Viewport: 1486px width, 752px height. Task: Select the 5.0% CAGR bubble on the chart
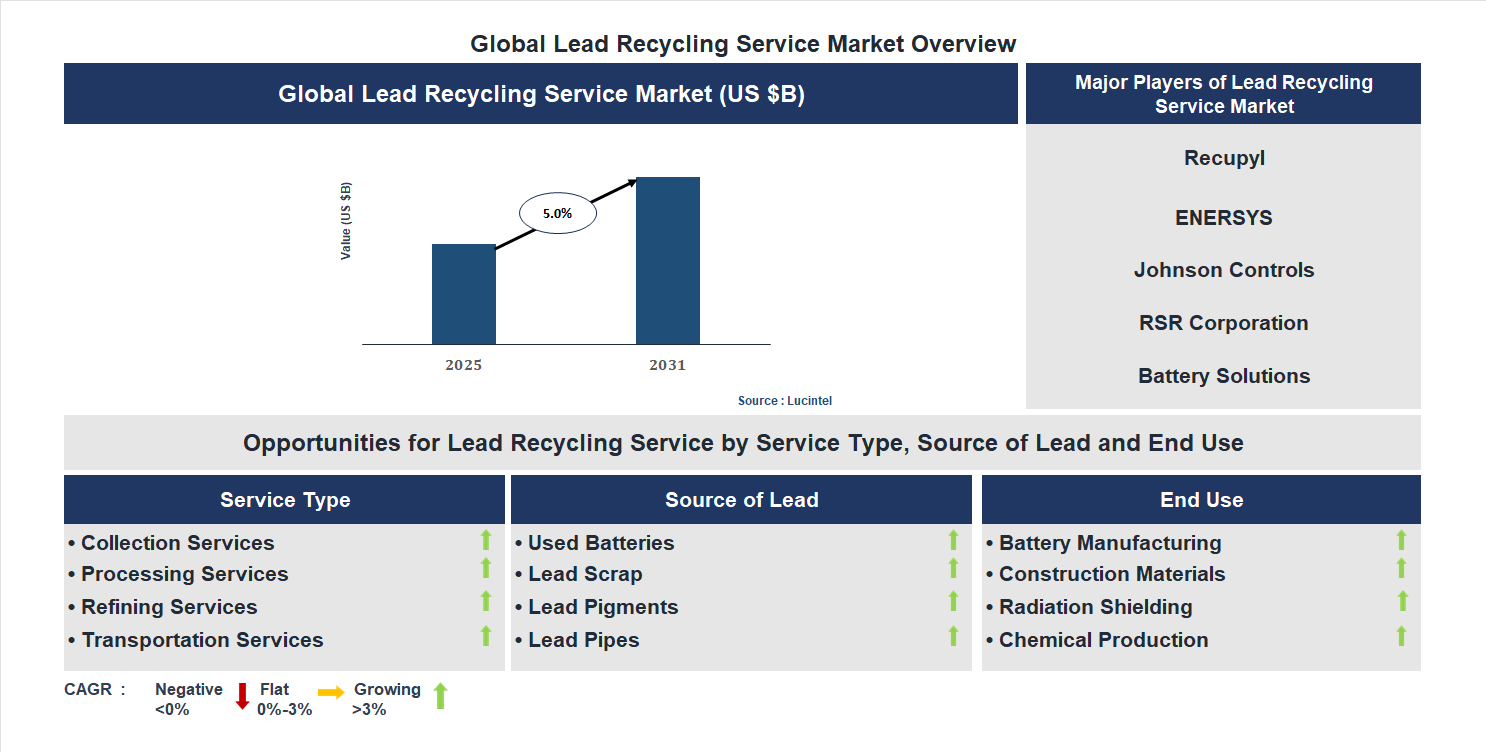pos(557,212)
